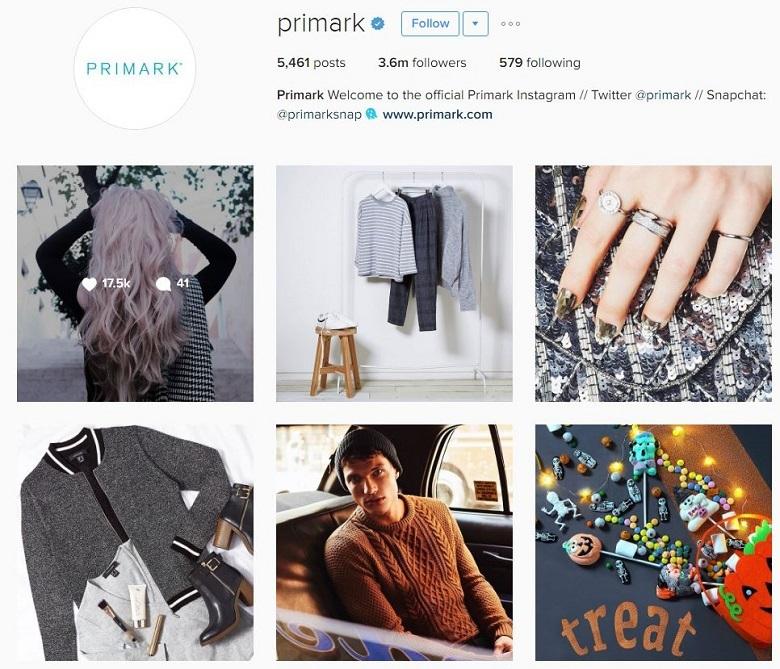Viewport: 780px width, 669px height.
Task: Open the rings and sequins post
Action: [x=653, y=284]
